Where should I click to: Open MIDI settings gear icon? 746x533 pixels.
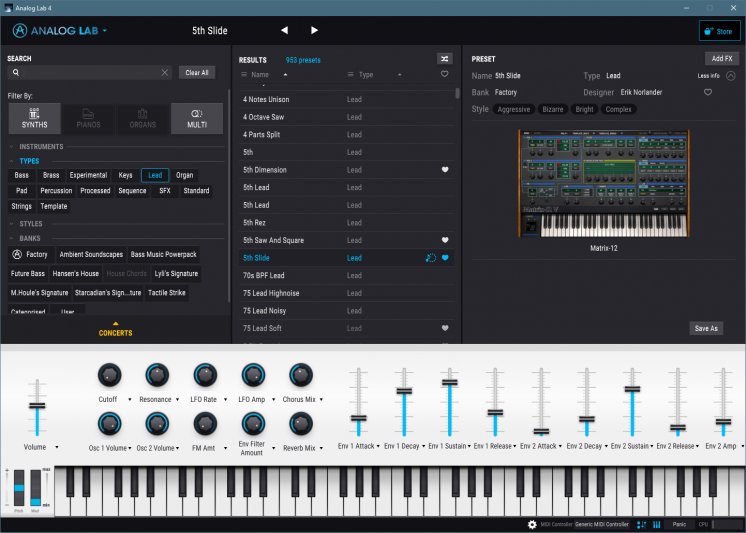point(532,524)
